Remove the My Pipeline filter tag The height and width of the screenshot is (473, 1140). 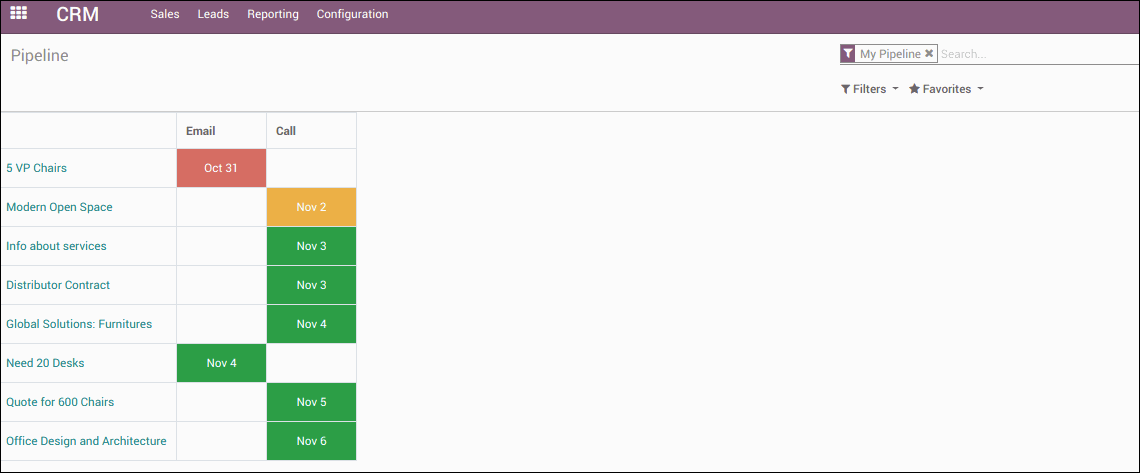(x=929, y=54)
